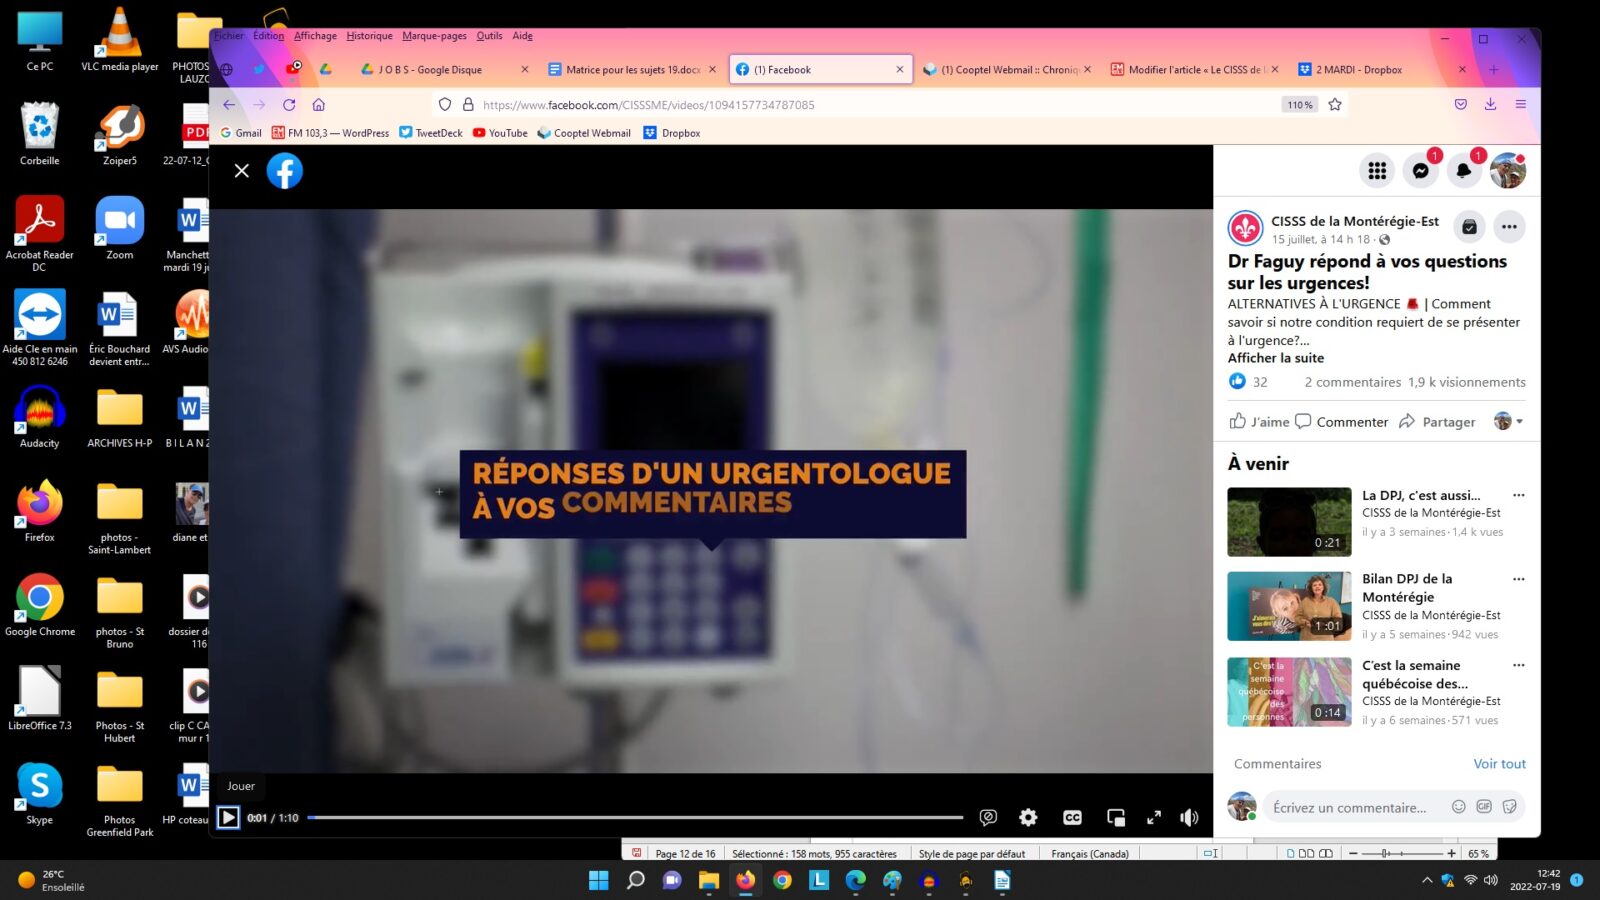Open Facebook apps grid menu
Image resolution: width=1600 pixels, height=900 pixels.
pos(1377,171)
